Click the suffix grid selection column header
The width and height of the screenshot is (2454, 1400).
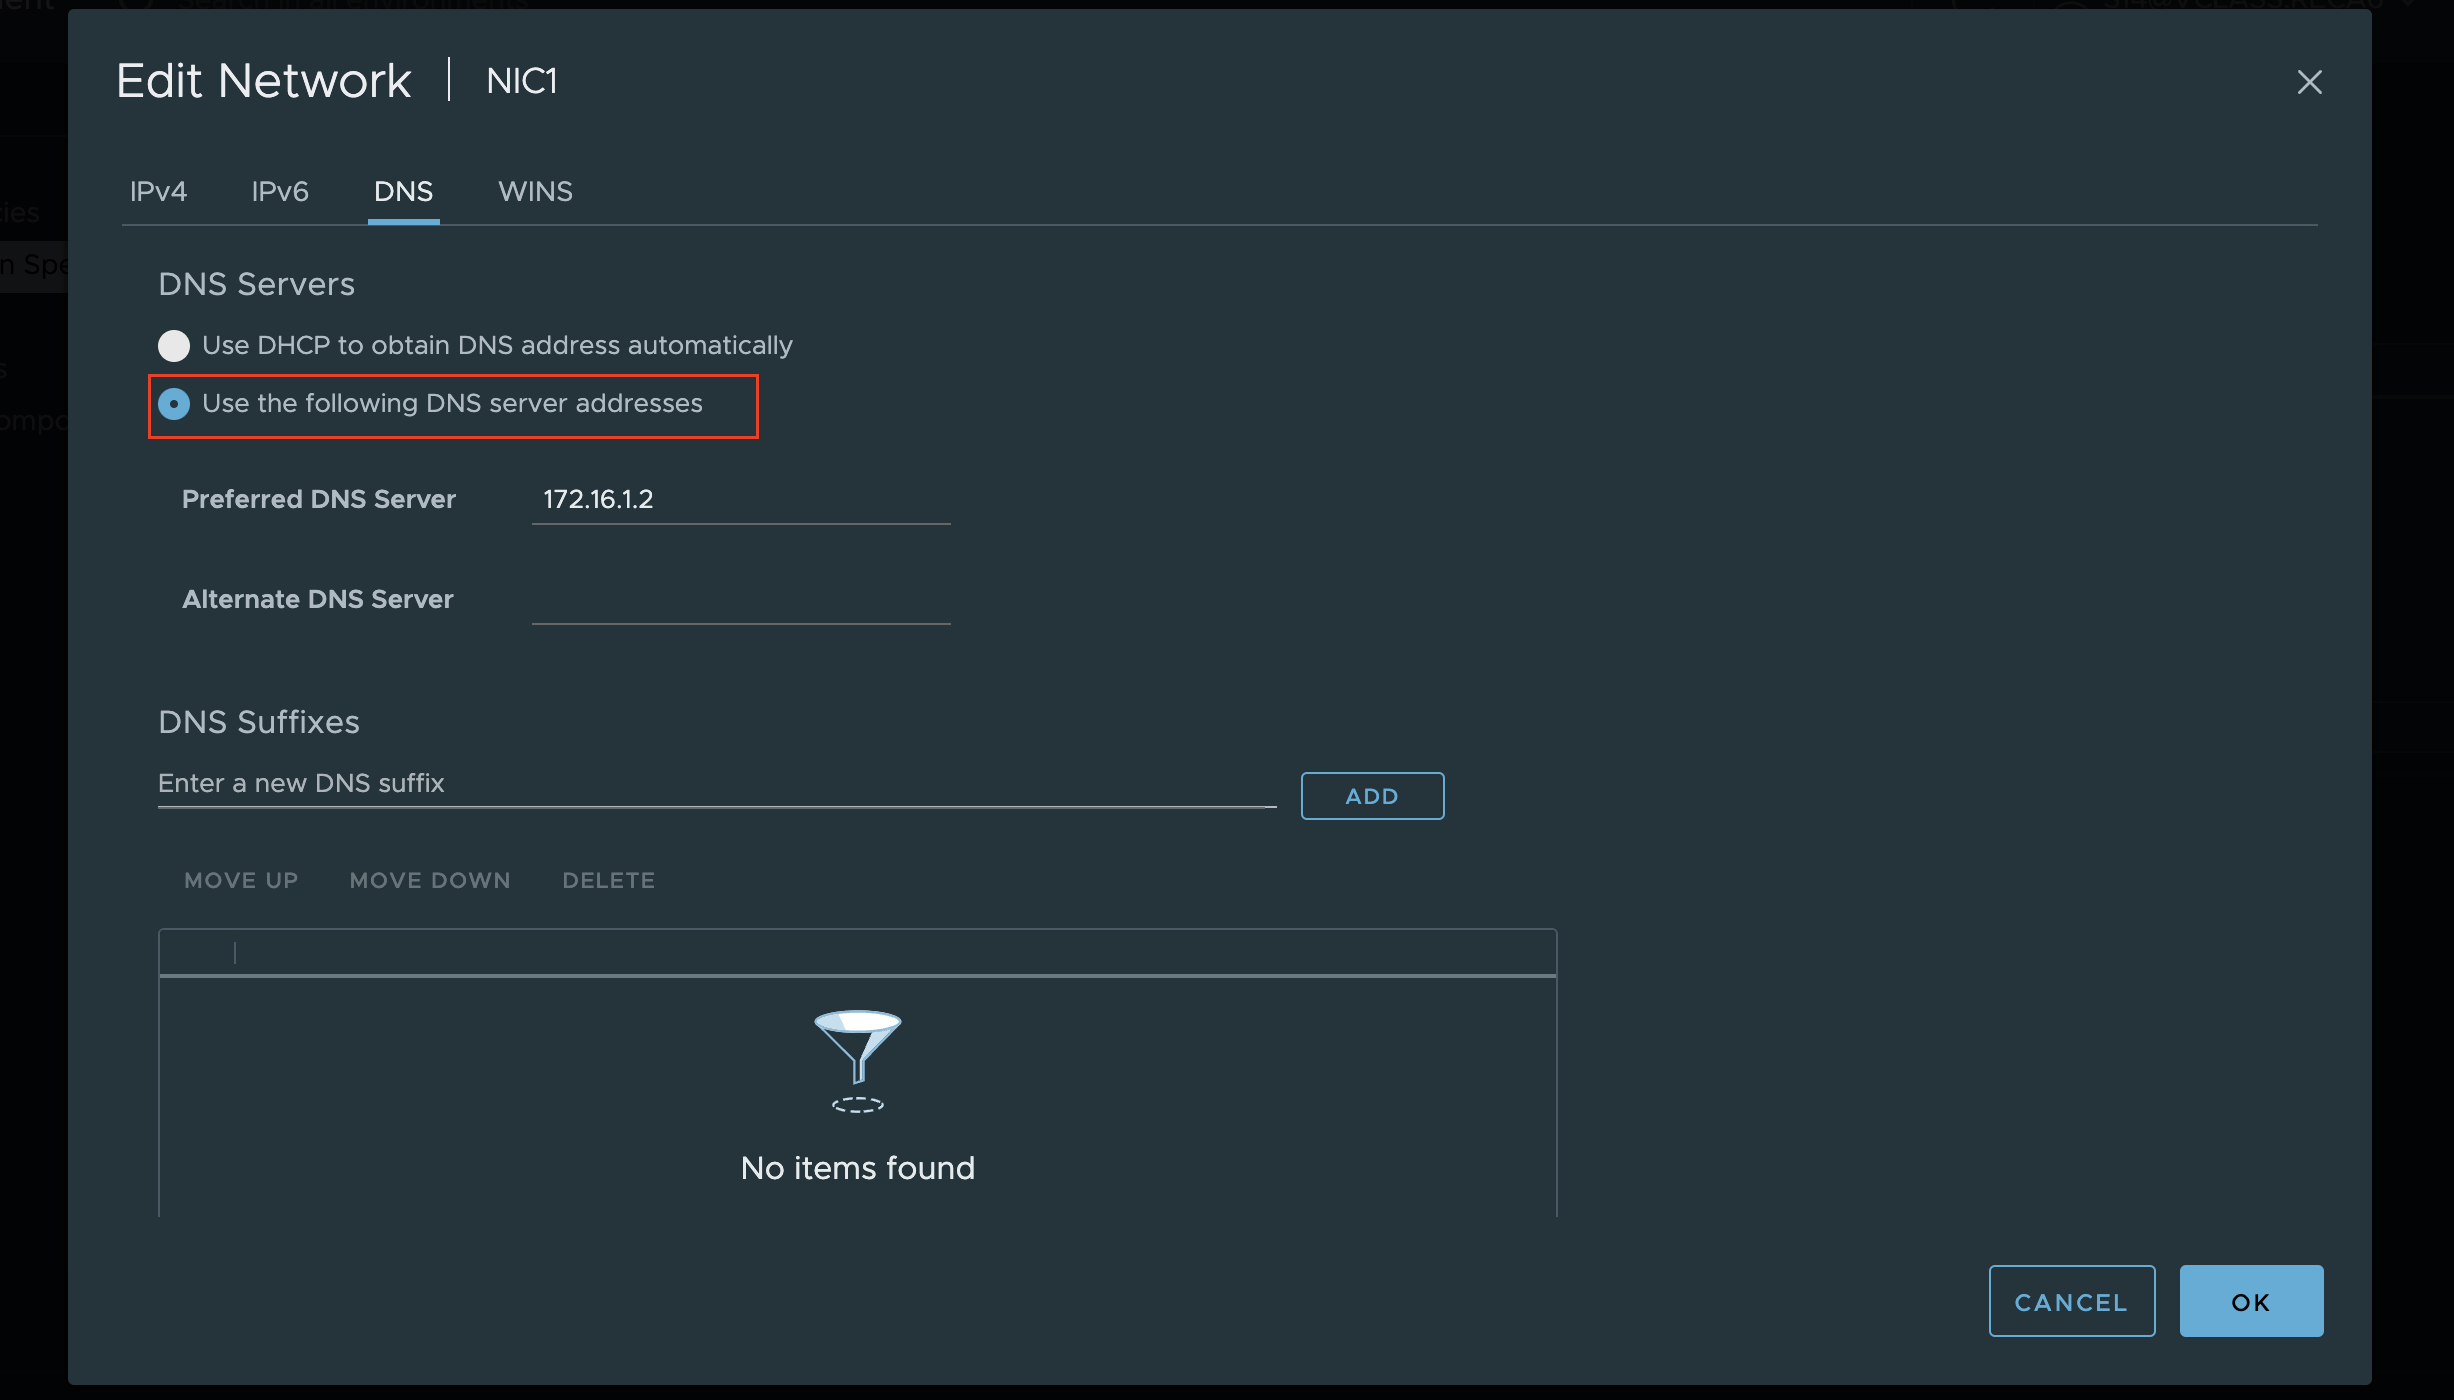coord(198,953)
